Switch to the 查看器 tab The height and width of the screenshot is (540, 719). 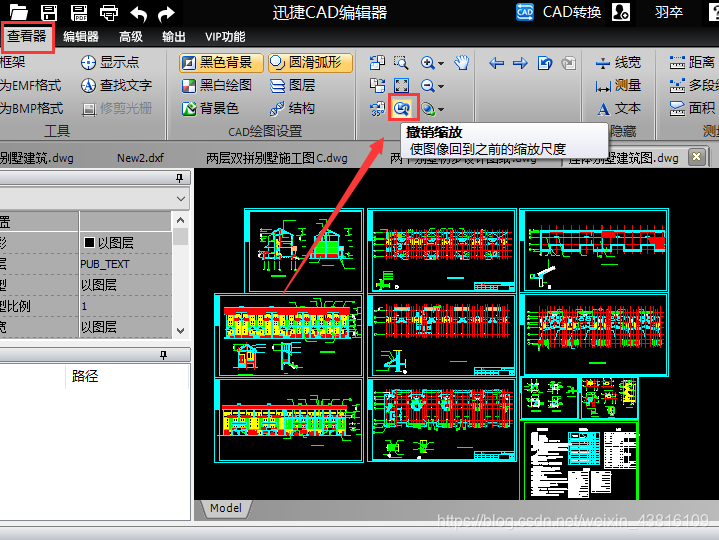coord(27,36)
